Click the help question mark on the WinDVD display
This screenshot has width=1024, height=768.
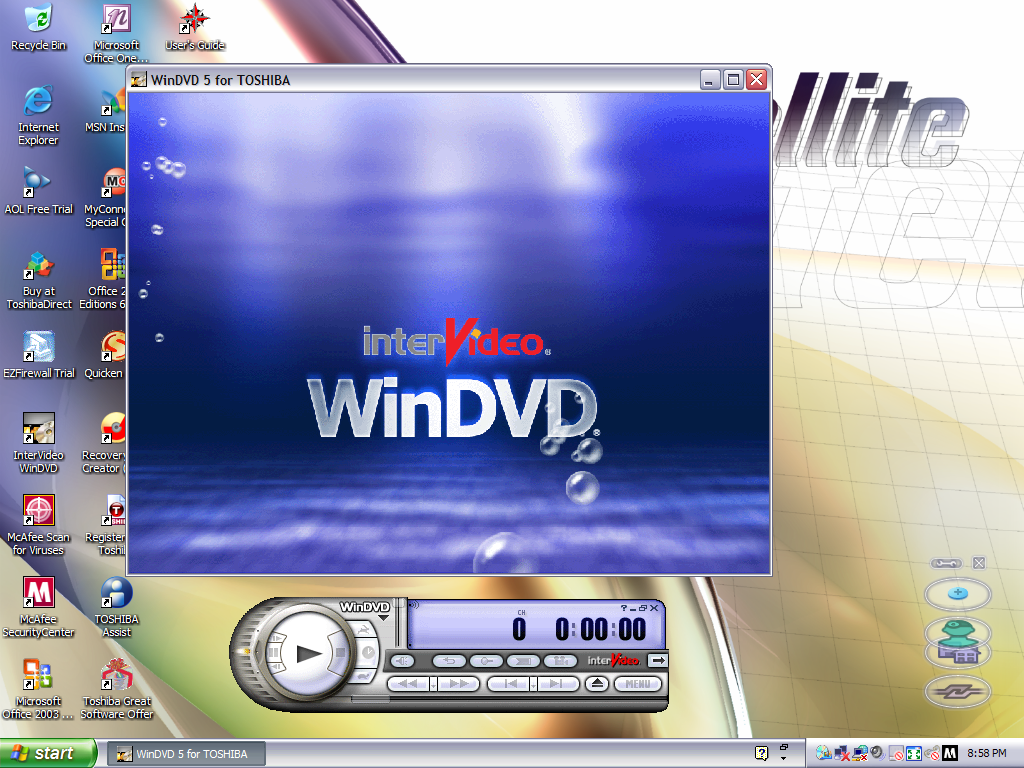(622, 608)
